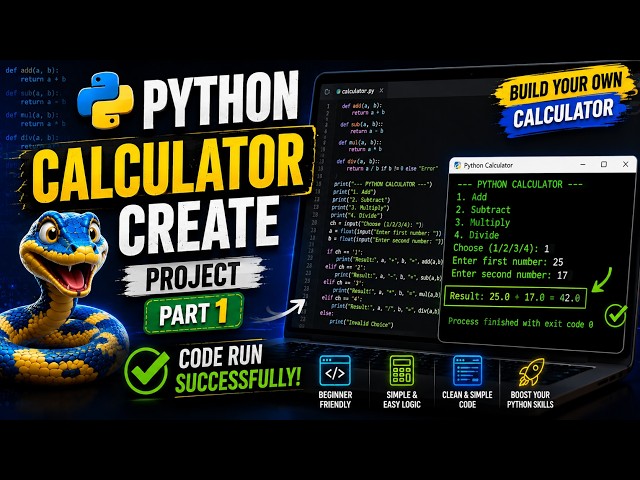640x480 pixels.
Task: Click 'def add(a, b):' in the calculator.py editor
Action: coord(361,106)
